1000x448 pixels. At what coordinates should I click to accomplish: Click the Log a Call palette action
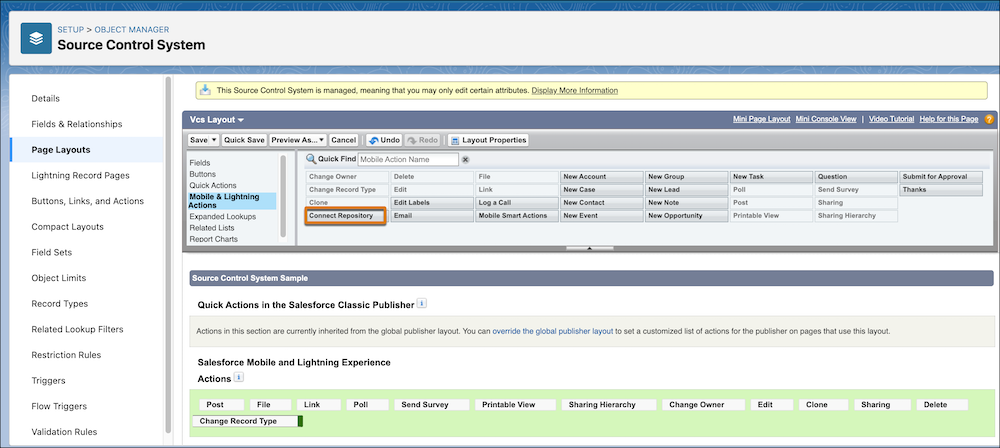[x=517, y=202]
